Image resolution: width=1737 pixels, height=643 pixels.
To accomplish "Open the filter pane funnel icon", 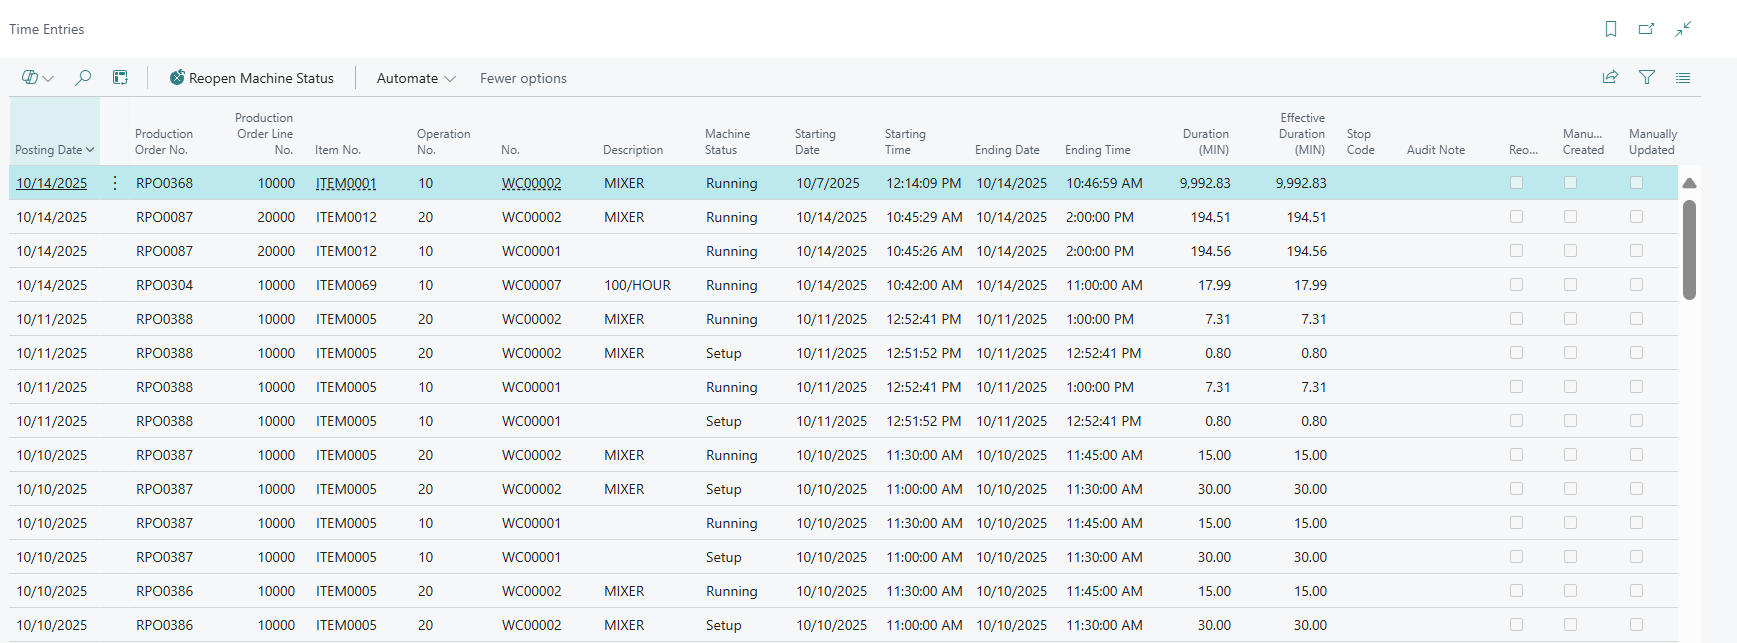I will click(1647, 78).
